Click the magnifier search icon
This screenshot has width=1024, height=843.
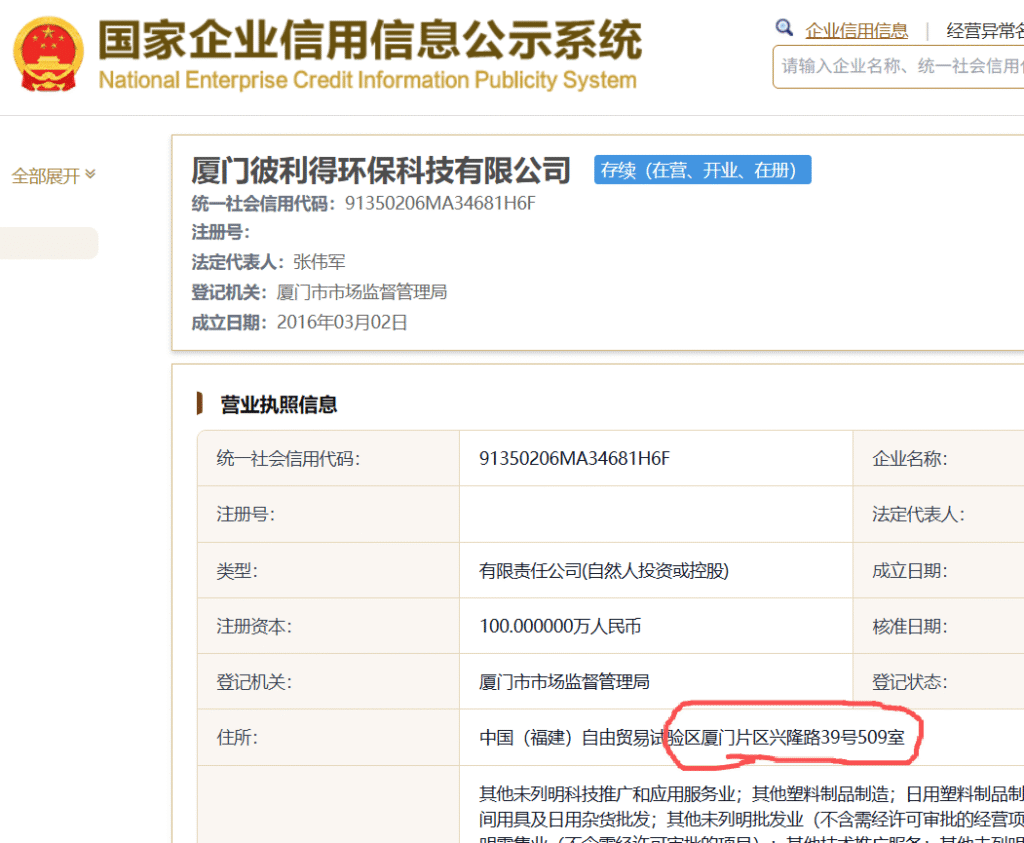(x=784, y=28)
